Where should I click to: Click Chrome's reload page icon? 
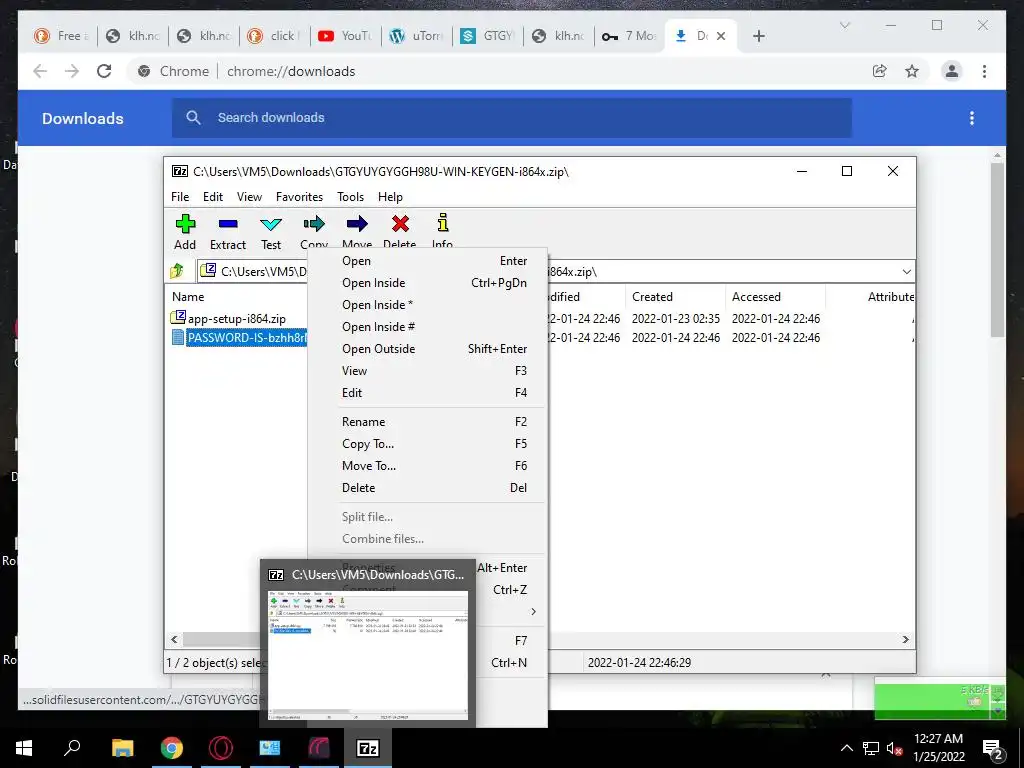coord(104,71)
